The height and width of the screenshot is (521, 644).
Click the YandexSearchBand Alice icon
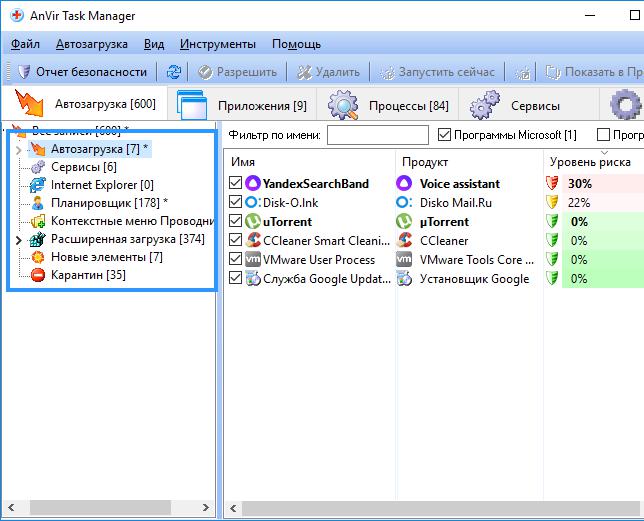(253, 184)
